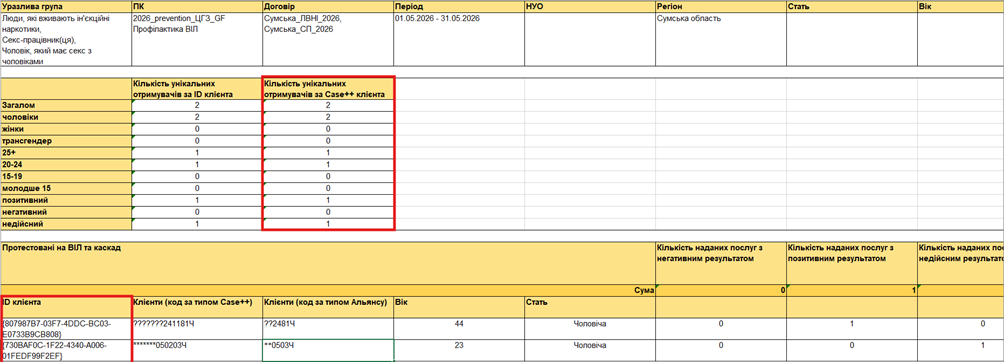Select the 'жінки' row label

pyautogui.click(x=66, y=129)
